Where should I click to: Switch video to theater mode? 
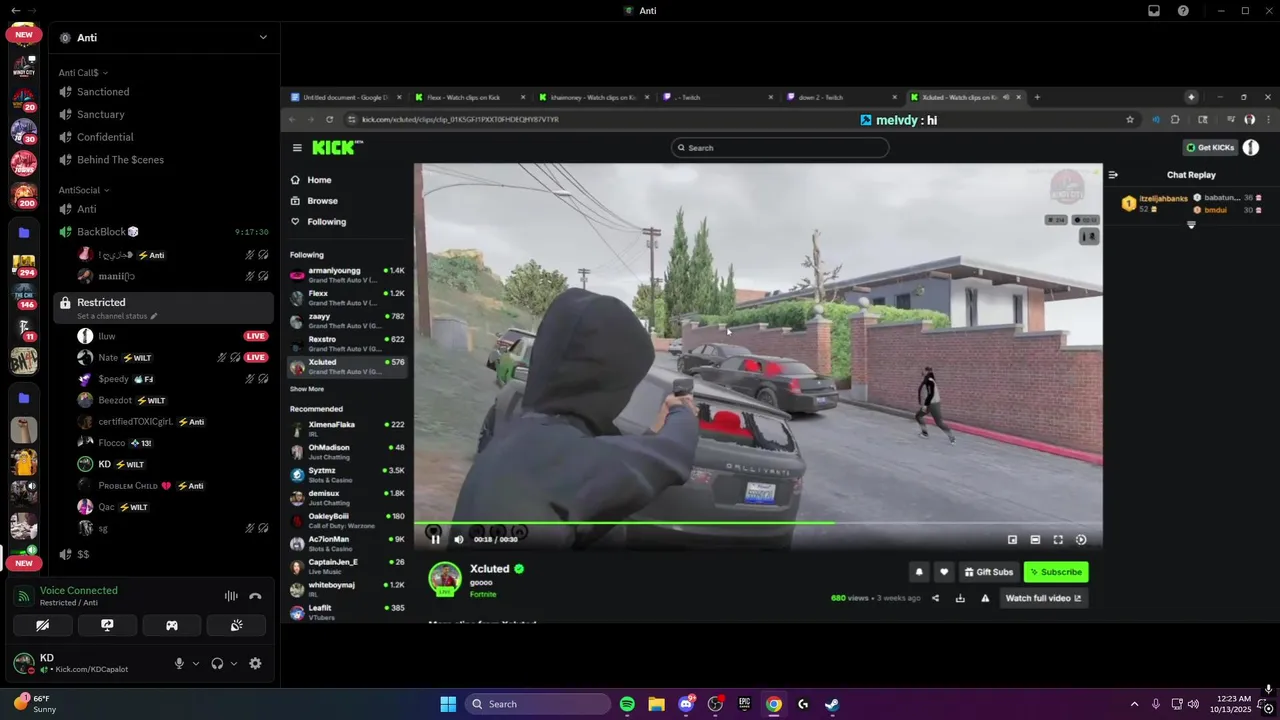point(1035,540)
